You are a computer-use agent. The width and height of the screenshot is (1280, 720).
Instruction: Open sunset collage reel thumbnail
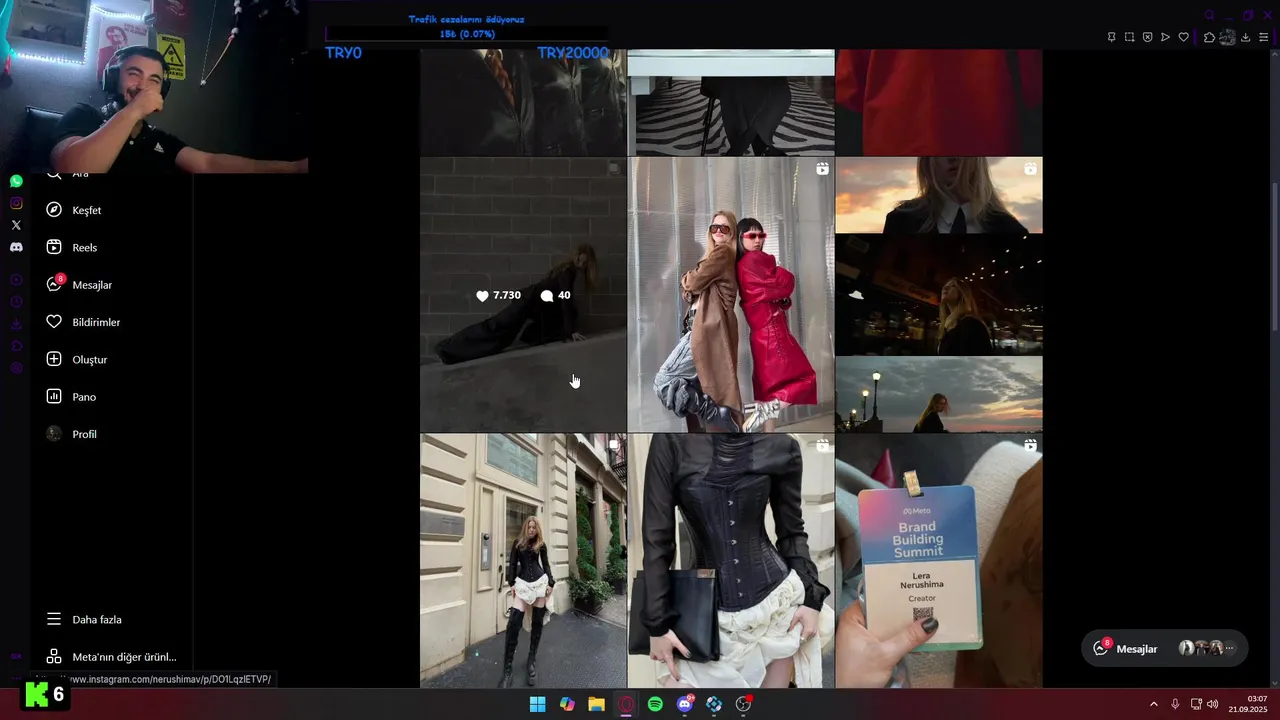pos(939,294)
